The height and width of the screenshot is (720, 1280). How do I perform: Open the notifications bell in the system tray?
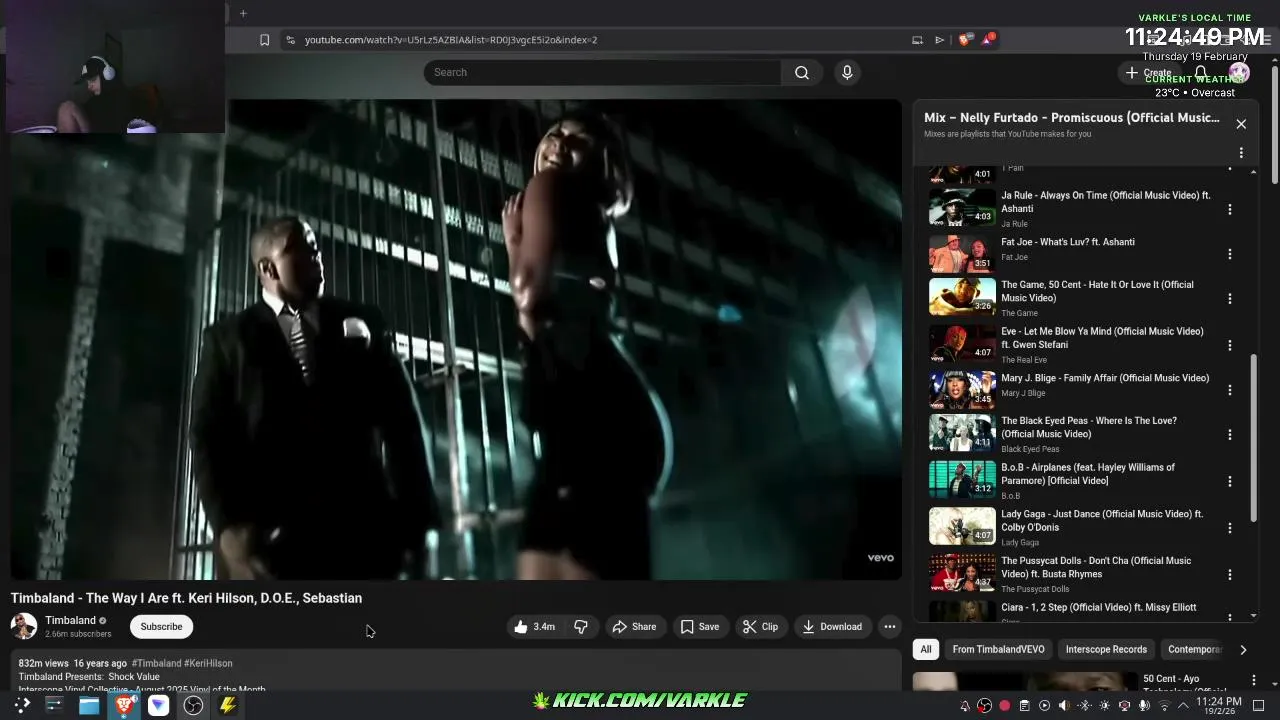965,706
